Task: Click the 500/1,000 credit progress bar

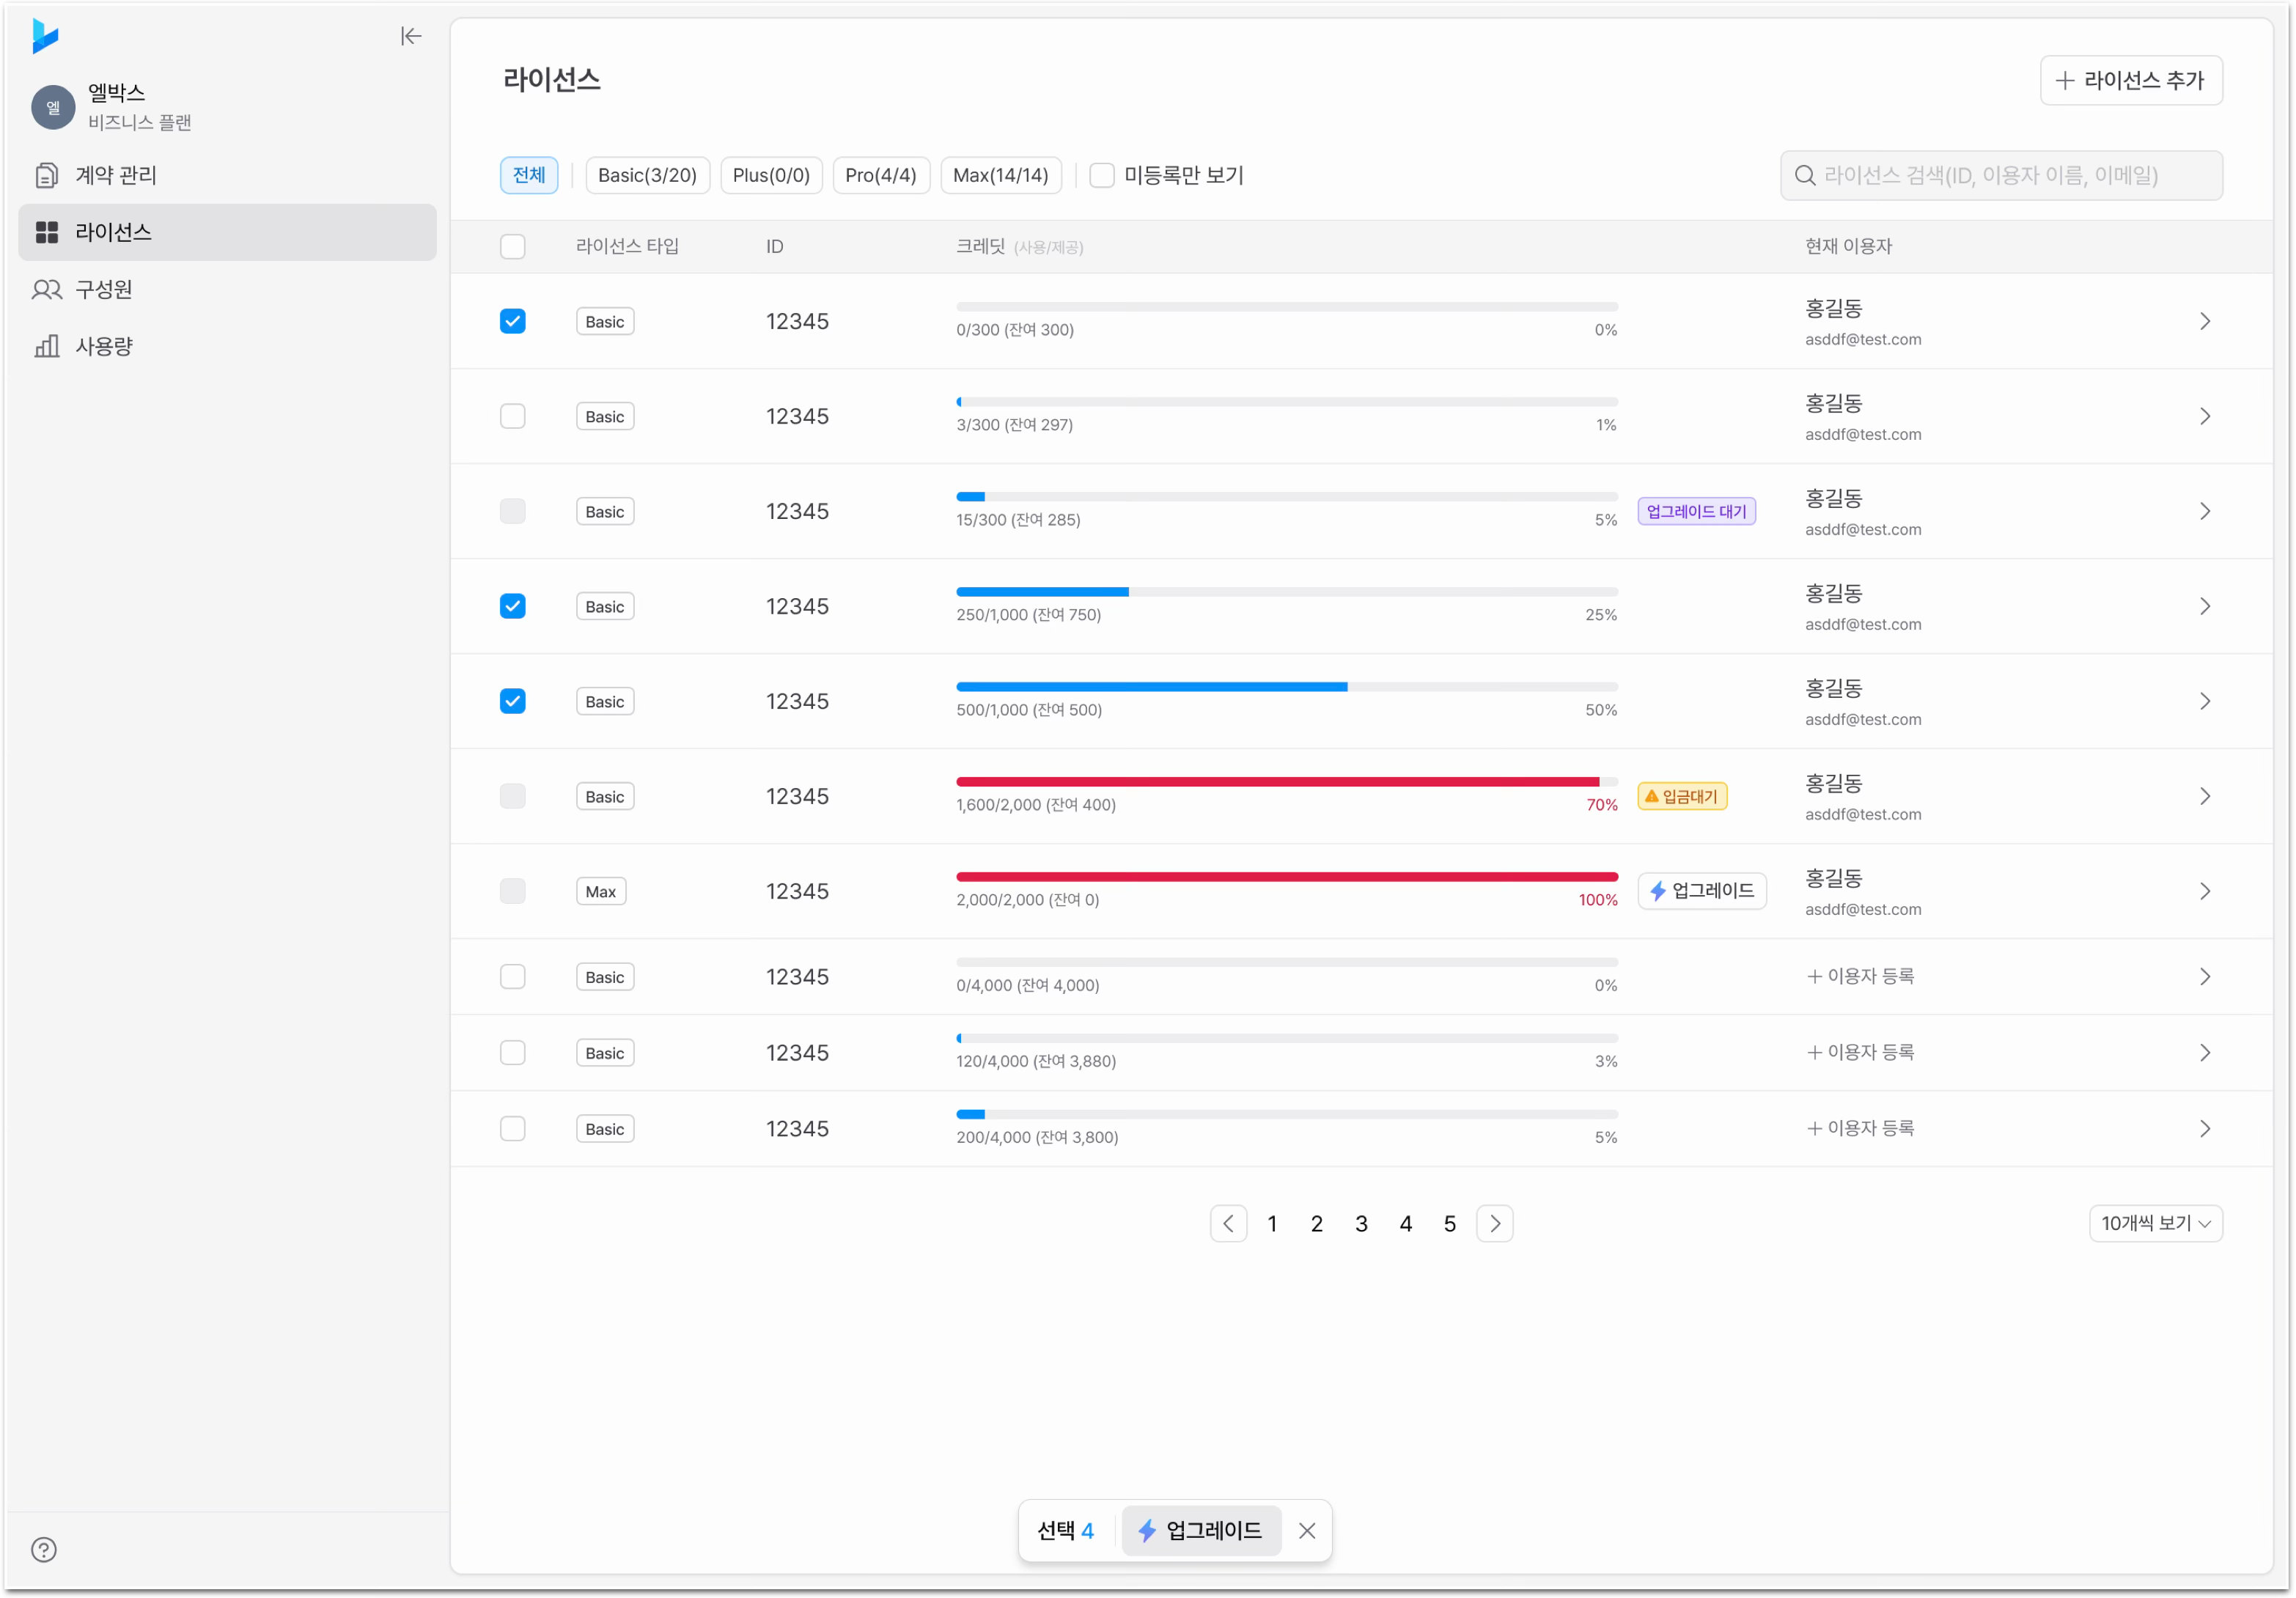Action: point(1286,687)
